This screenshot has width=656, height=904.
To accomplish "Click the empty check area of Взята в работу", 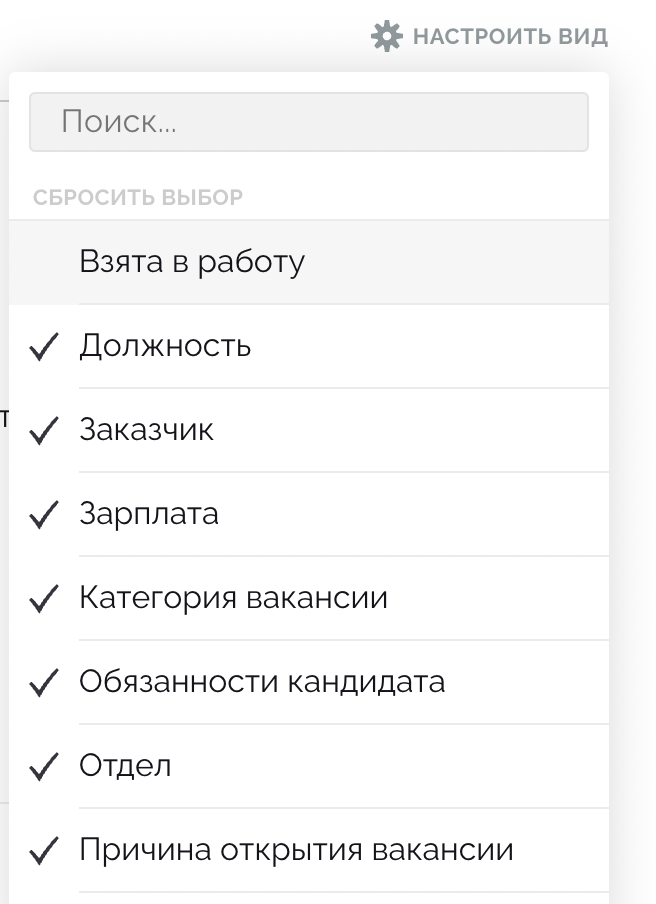I will tap(44, 262).
